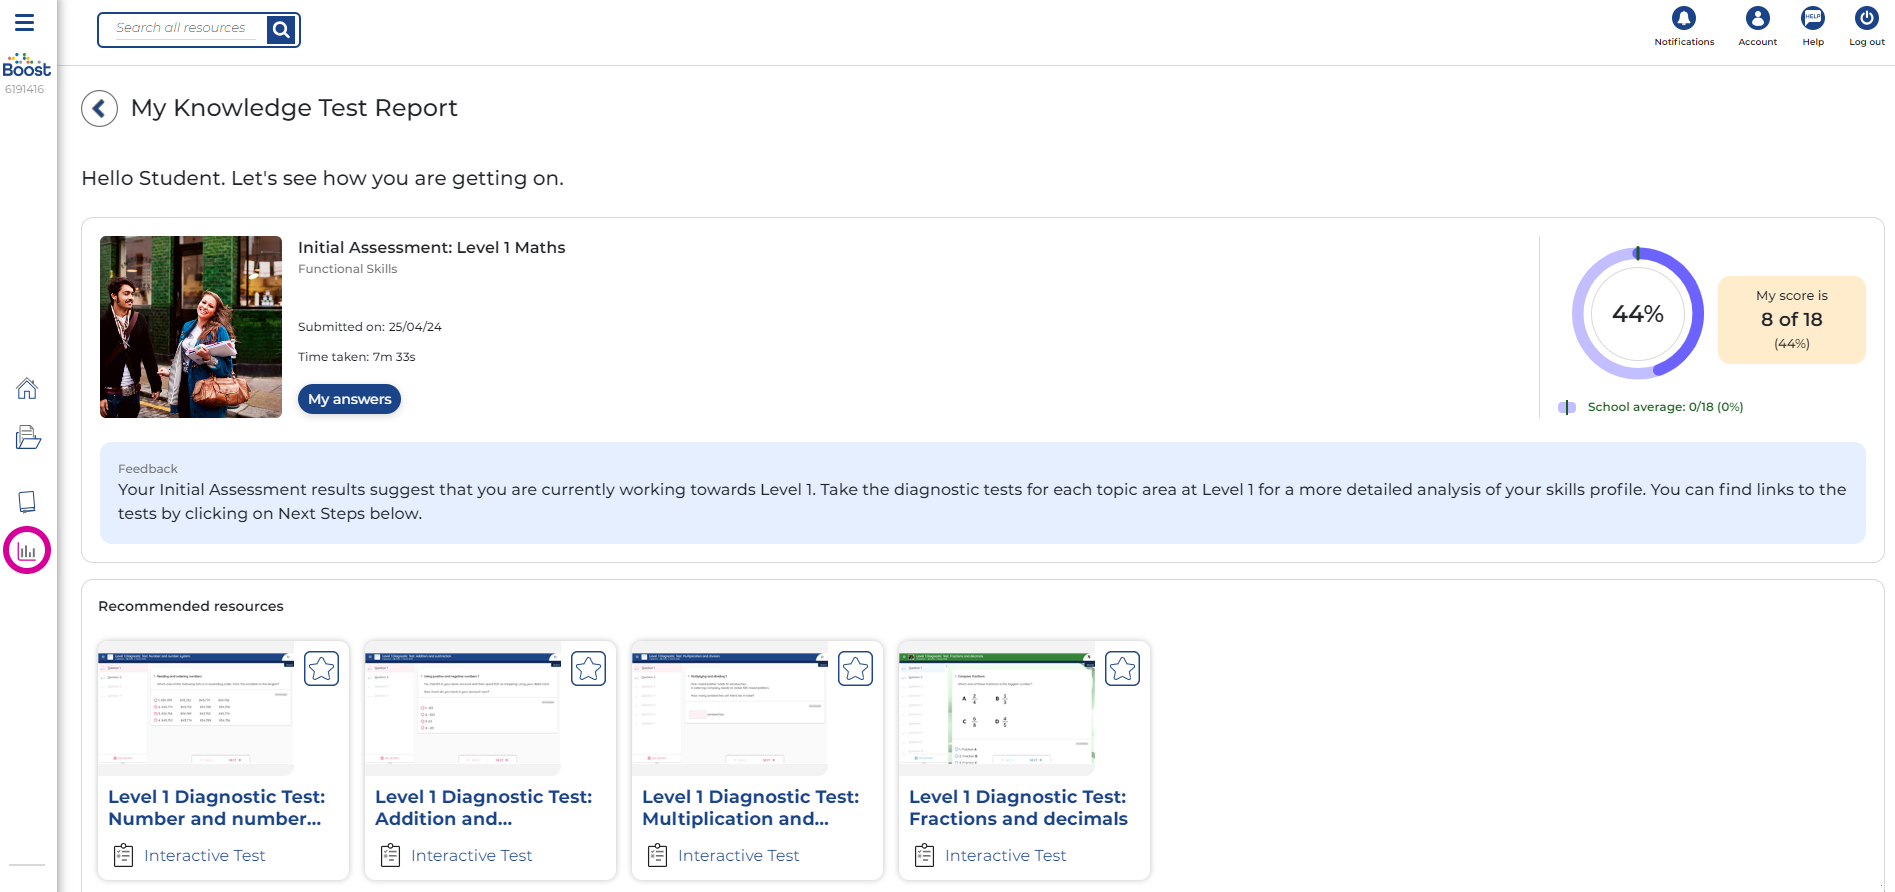Click the Help icon
Screen dimensions: 1895x892
[x=1812, y=19]
